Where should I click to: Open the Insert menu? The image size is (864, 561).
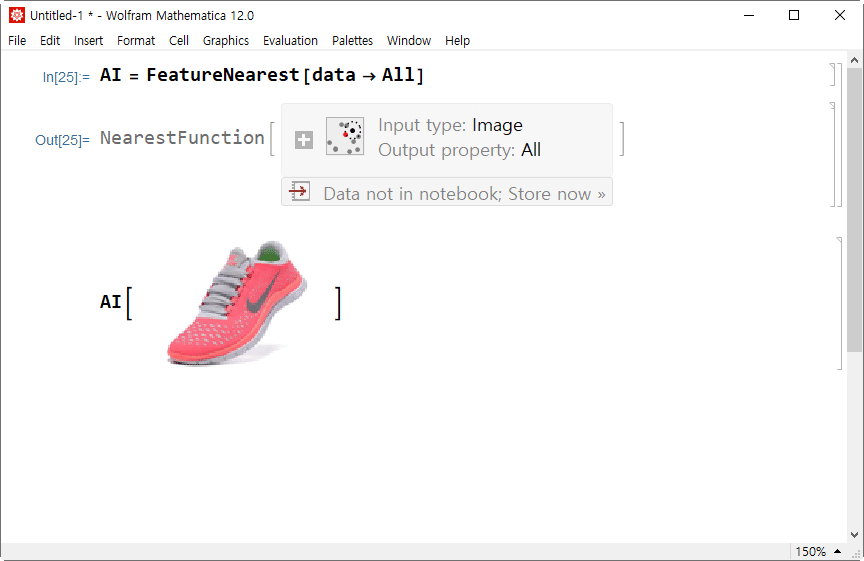89,41
